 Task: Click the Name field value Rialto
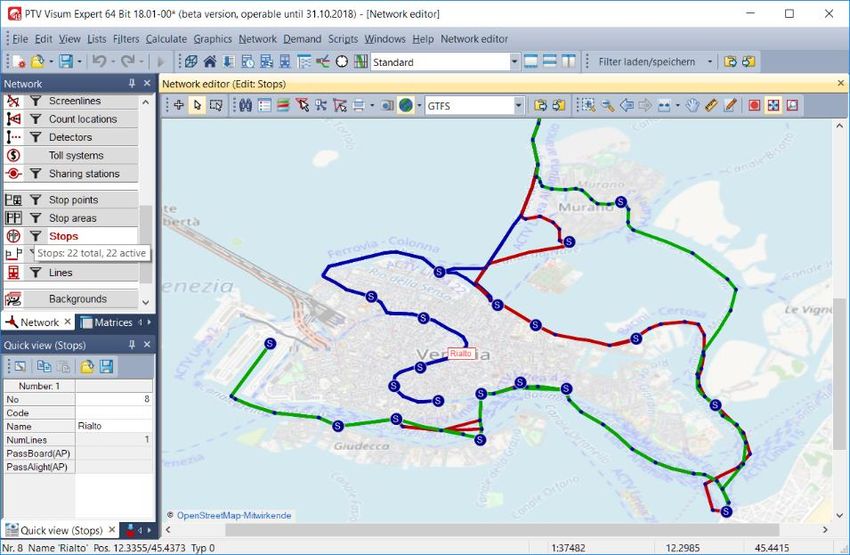114,426
